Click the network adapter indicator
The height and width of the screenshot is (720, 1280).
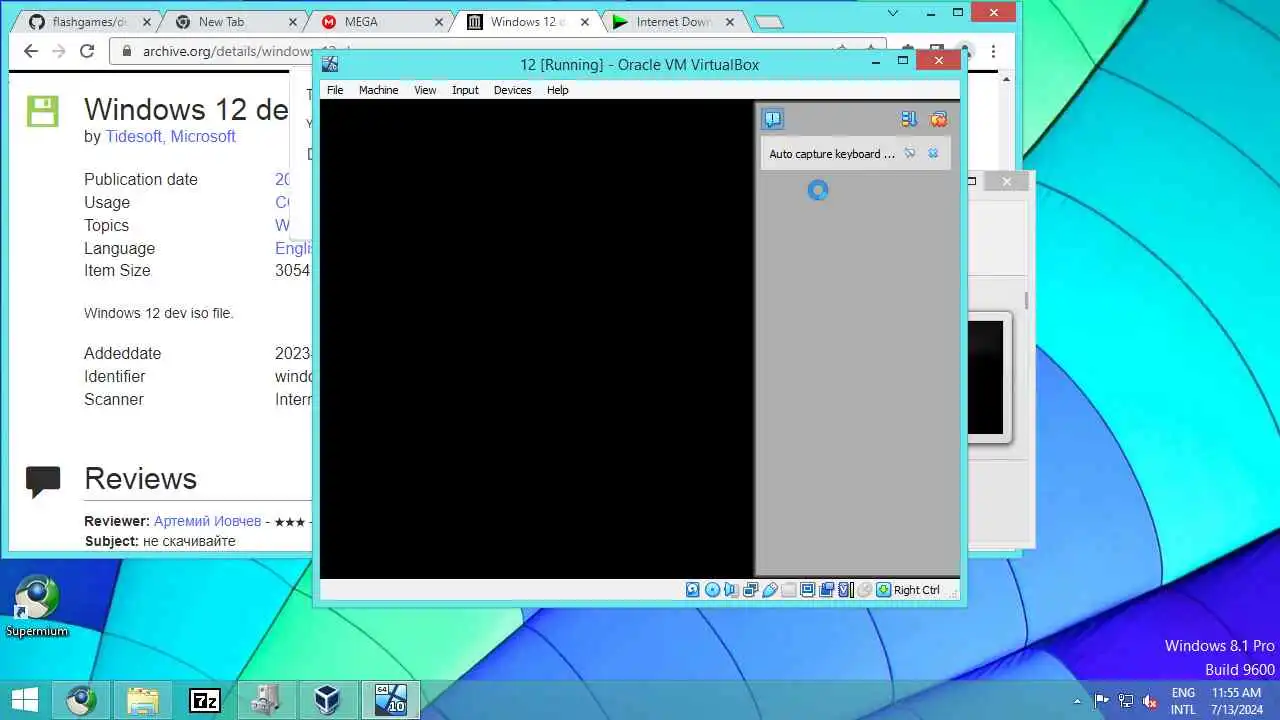tap(751, 590)
